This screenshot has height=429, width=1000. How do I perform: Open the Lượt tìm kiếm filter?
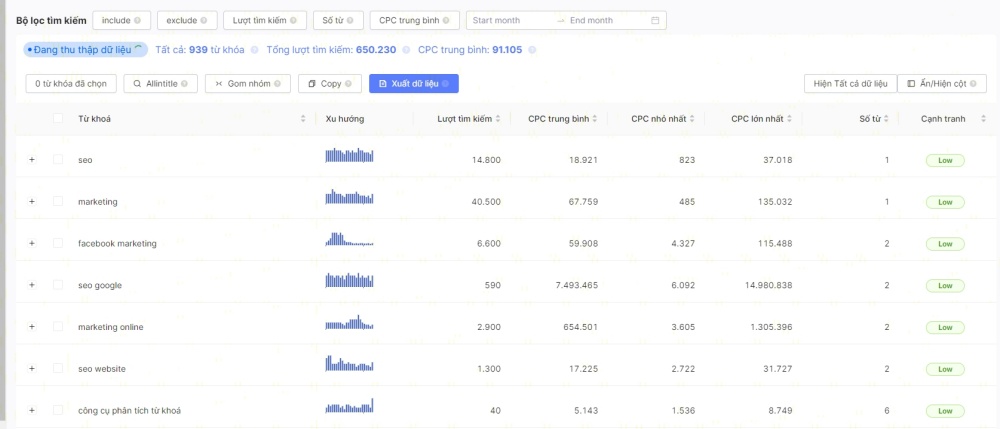[264, 20]
